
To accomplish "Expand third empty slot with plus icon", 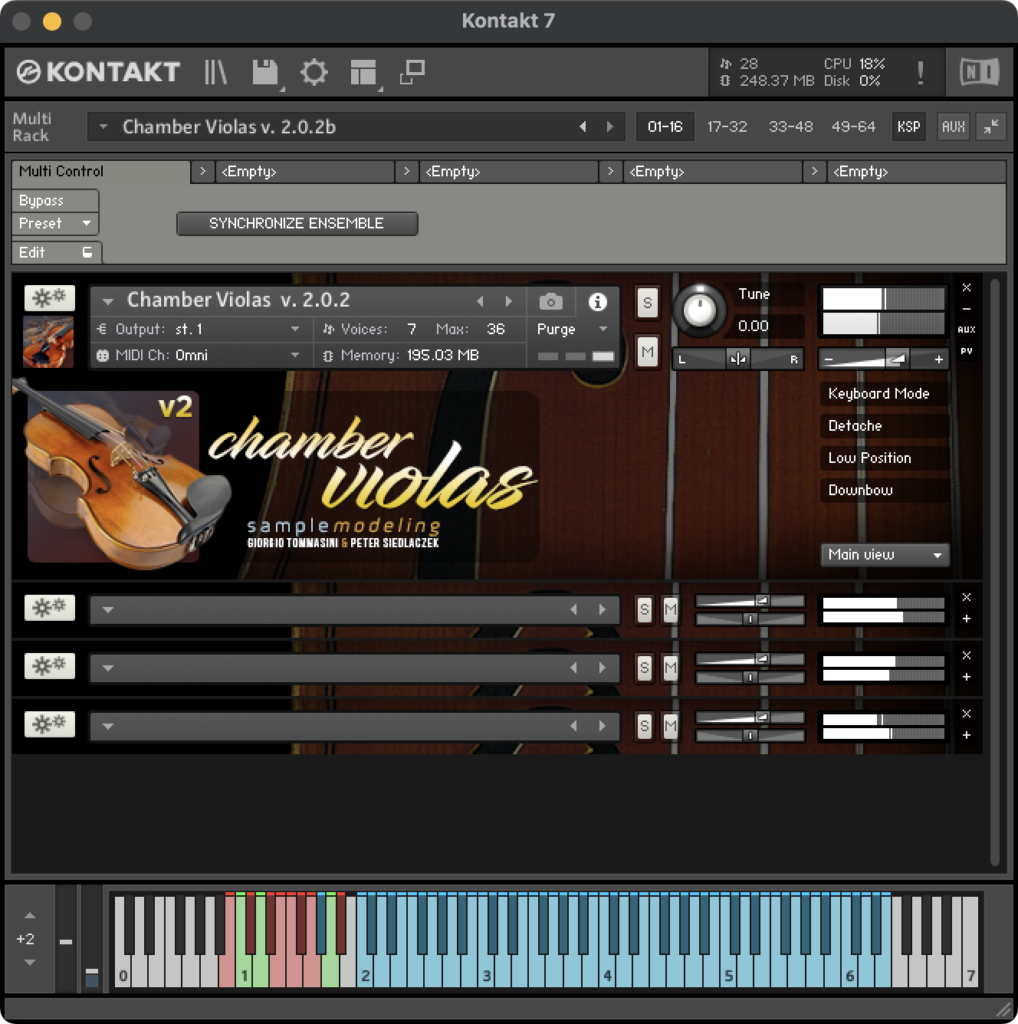I will tap(966, 677).
